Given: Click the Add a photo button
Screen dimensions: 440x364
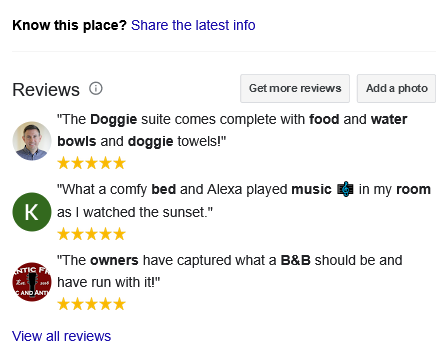Looking at the screenshot, I should 396,88.
